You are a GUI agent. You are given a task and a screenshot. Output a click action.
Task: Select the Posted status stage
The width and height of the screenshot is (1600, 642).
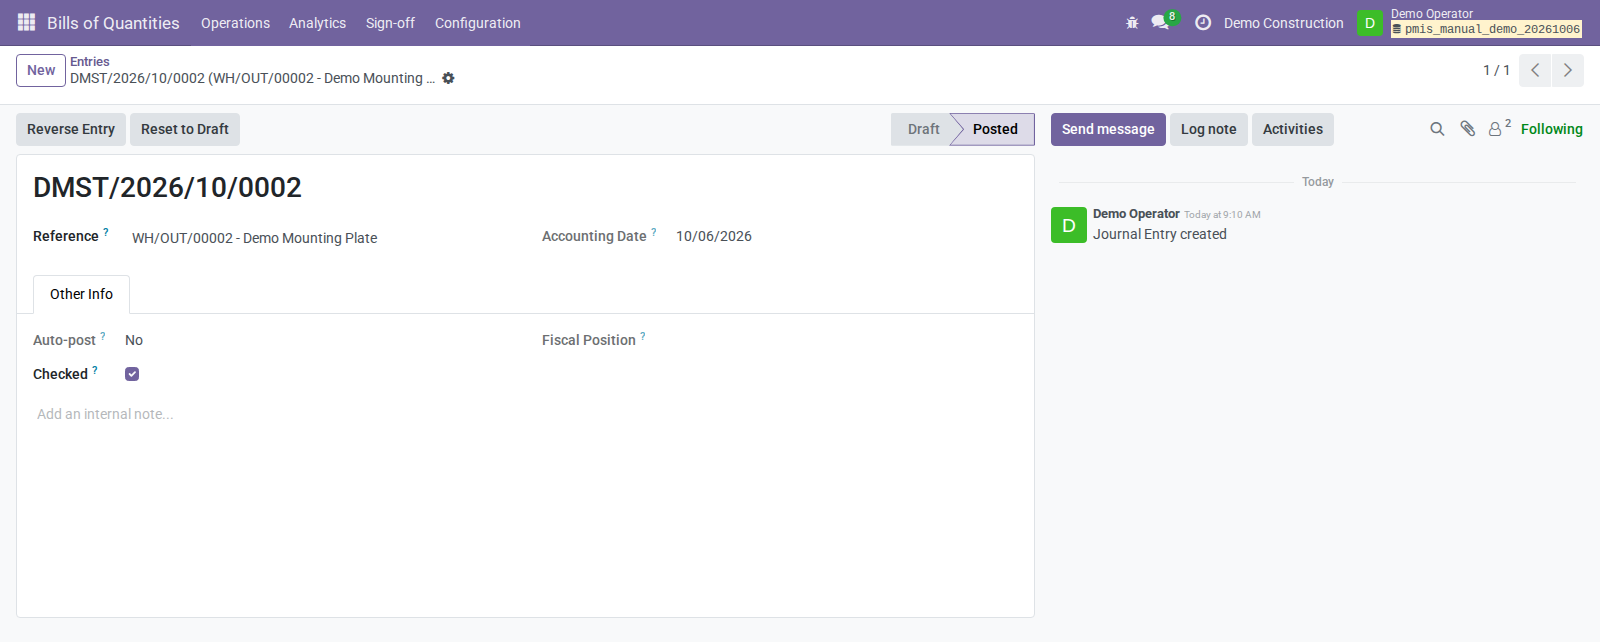pyautogui.click(x=995, y=129)
